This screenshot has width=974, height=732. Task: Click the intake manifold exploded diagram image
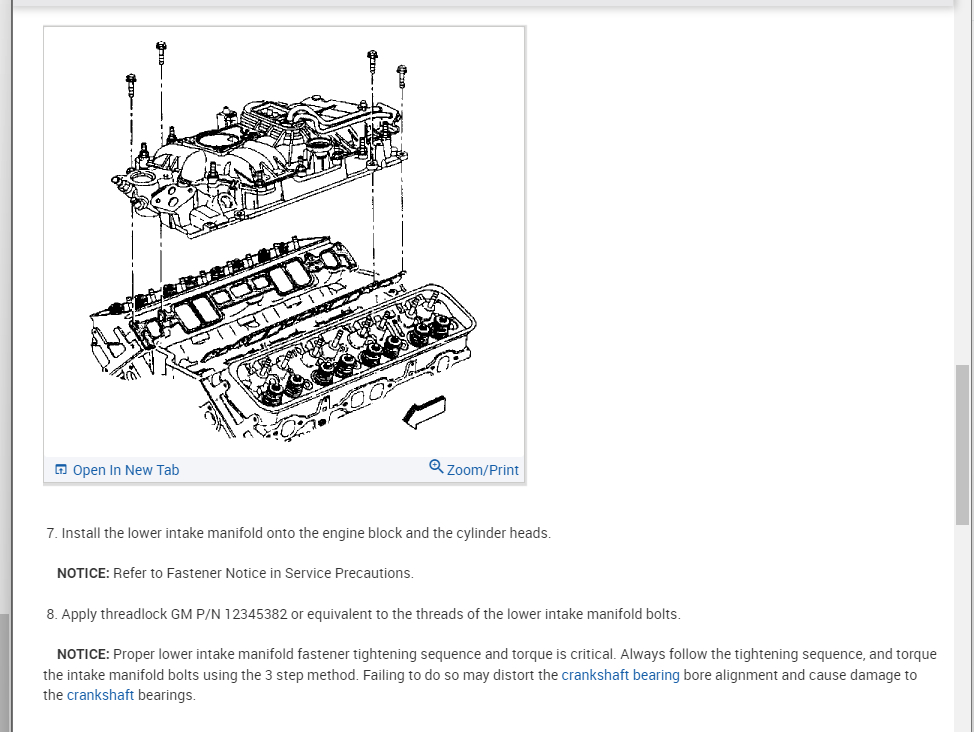[284, 242]
